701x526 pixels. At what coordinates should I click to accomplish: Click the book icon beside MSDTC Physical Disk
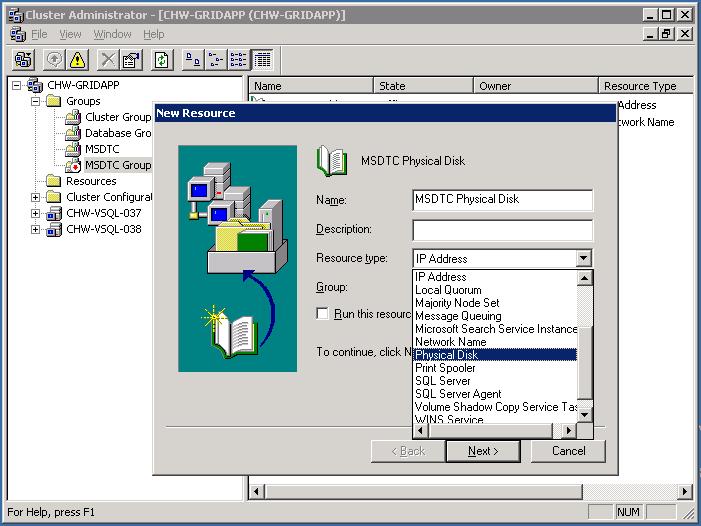[332, 161]
